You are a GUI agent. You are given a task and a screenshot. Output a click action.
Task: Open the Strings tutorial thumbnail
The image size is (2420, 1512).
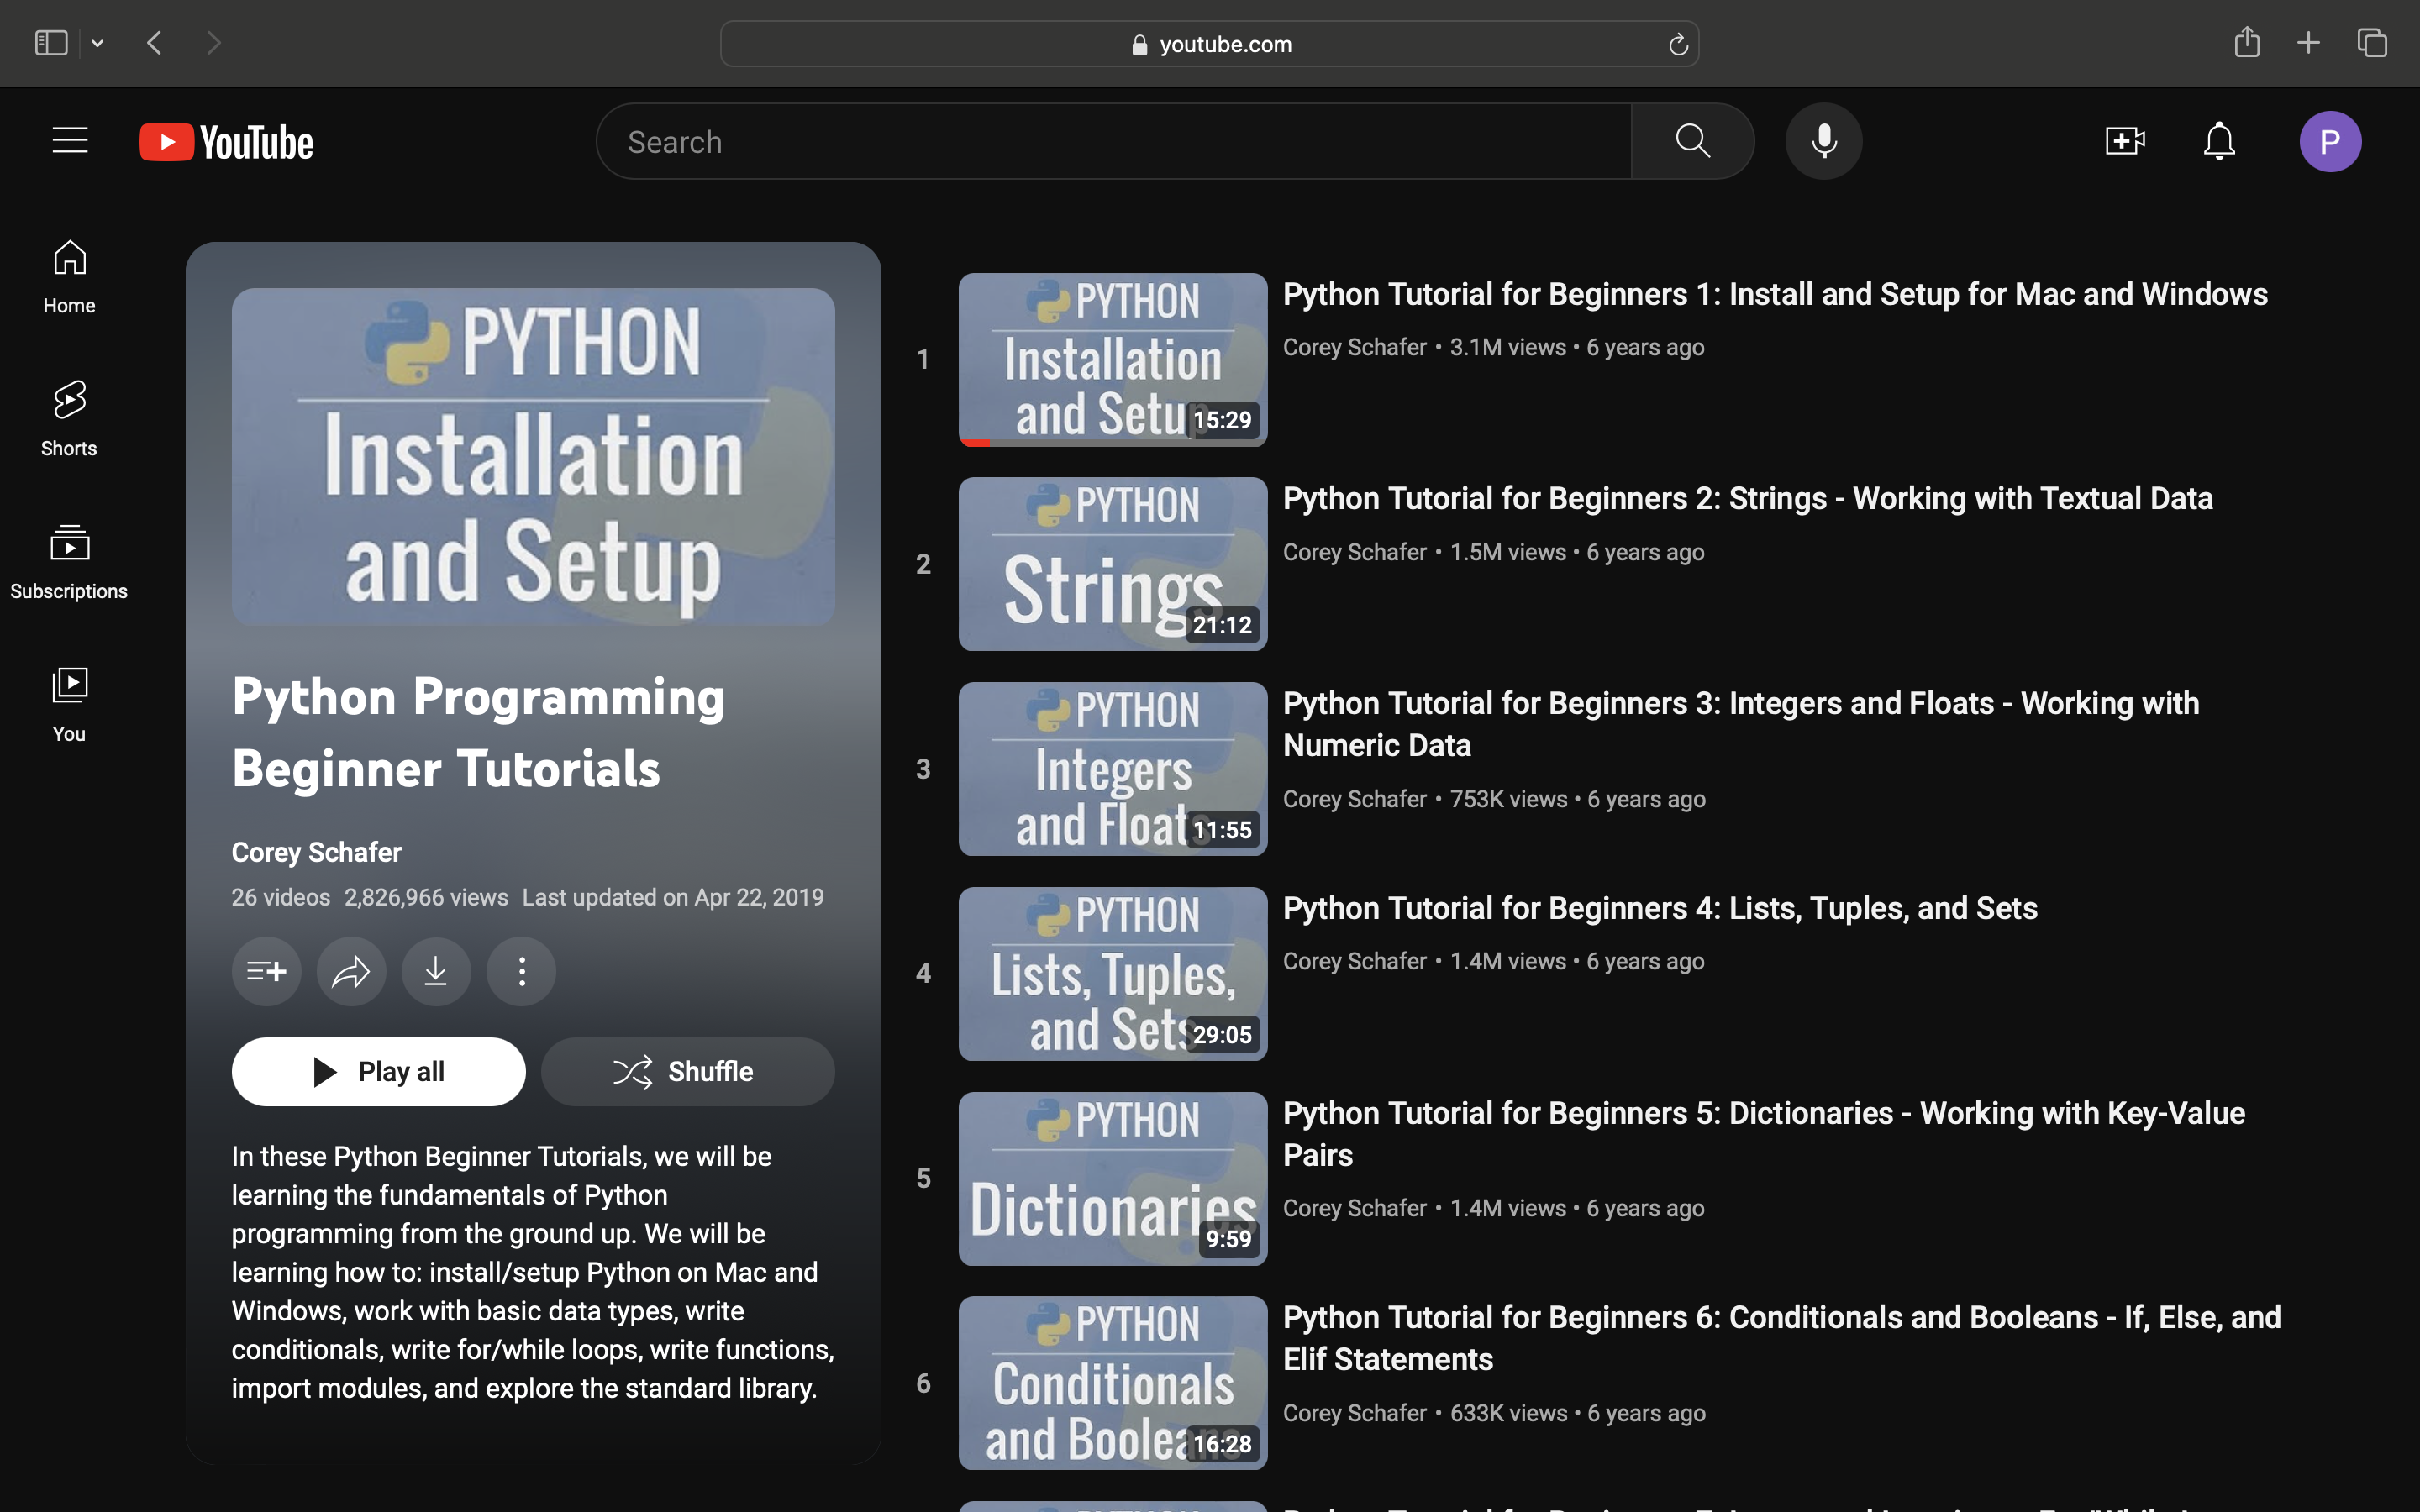[1111, 563]
